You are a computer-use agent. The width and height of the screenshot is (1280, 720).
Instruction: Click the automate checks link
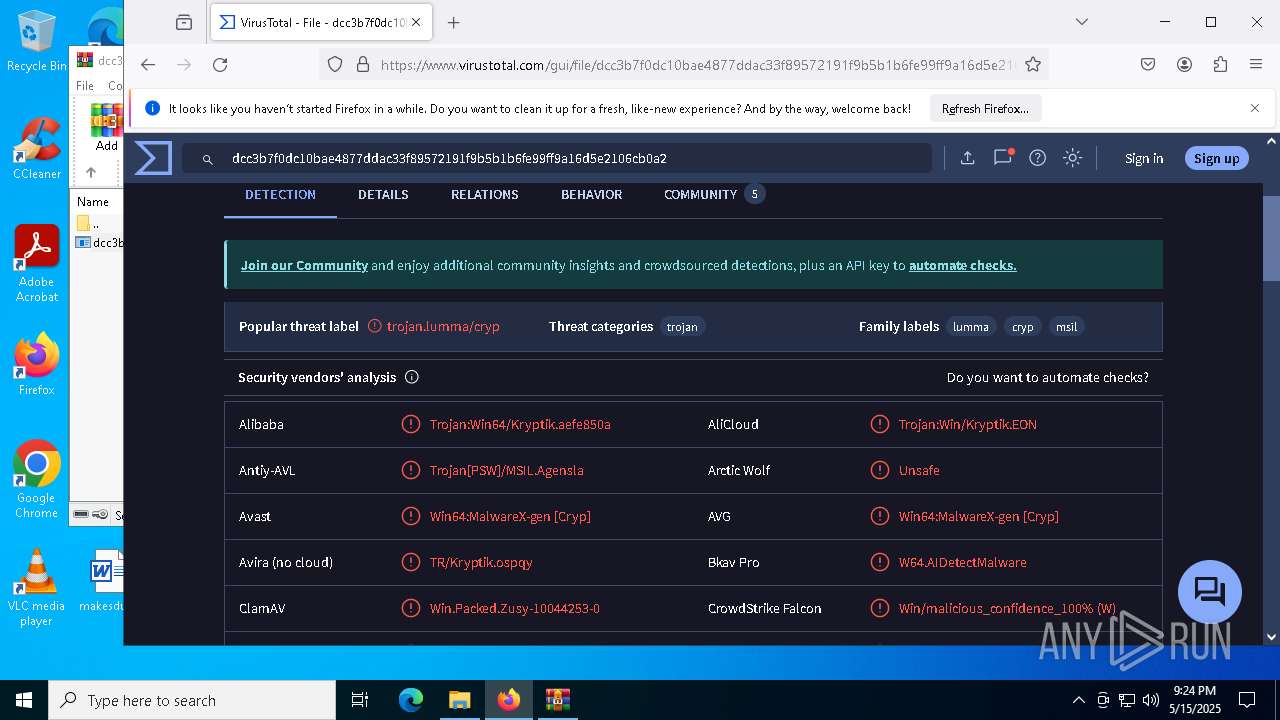(962, 265)
